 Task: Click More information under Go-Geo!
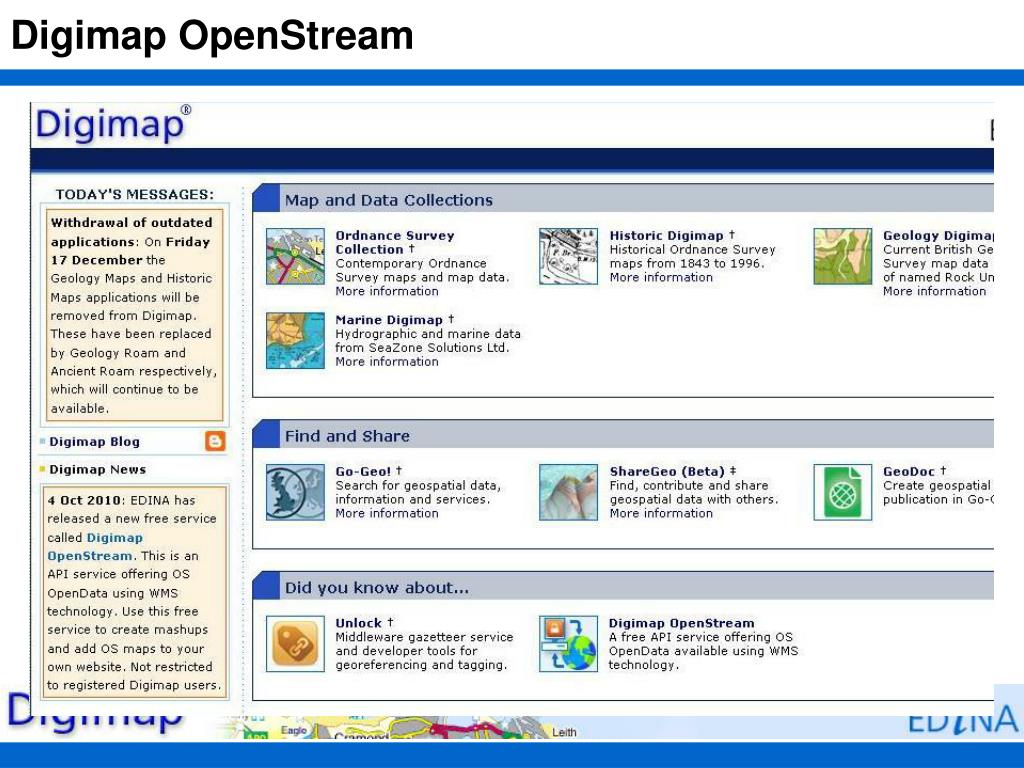386,514
